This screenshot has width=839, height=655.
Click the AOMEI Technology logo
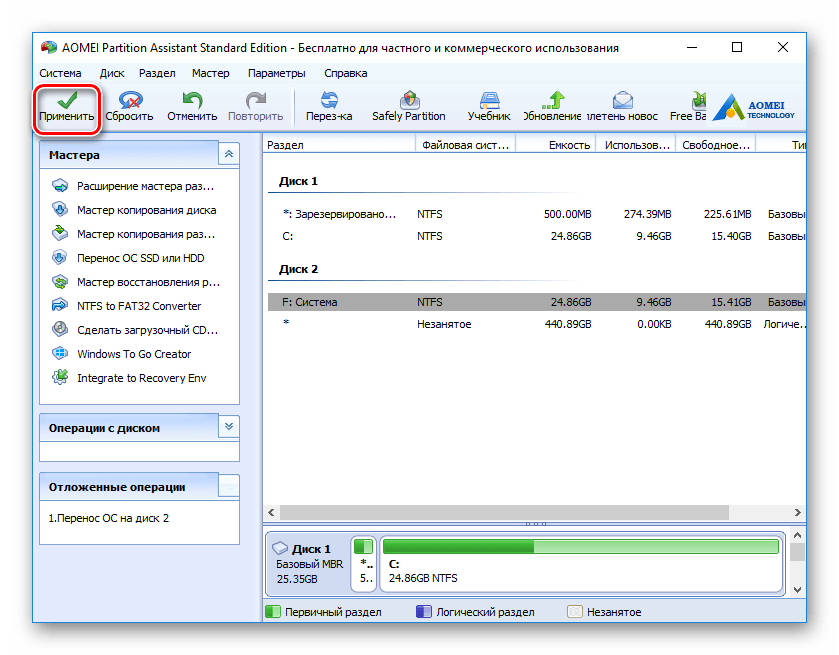[753, 106]
